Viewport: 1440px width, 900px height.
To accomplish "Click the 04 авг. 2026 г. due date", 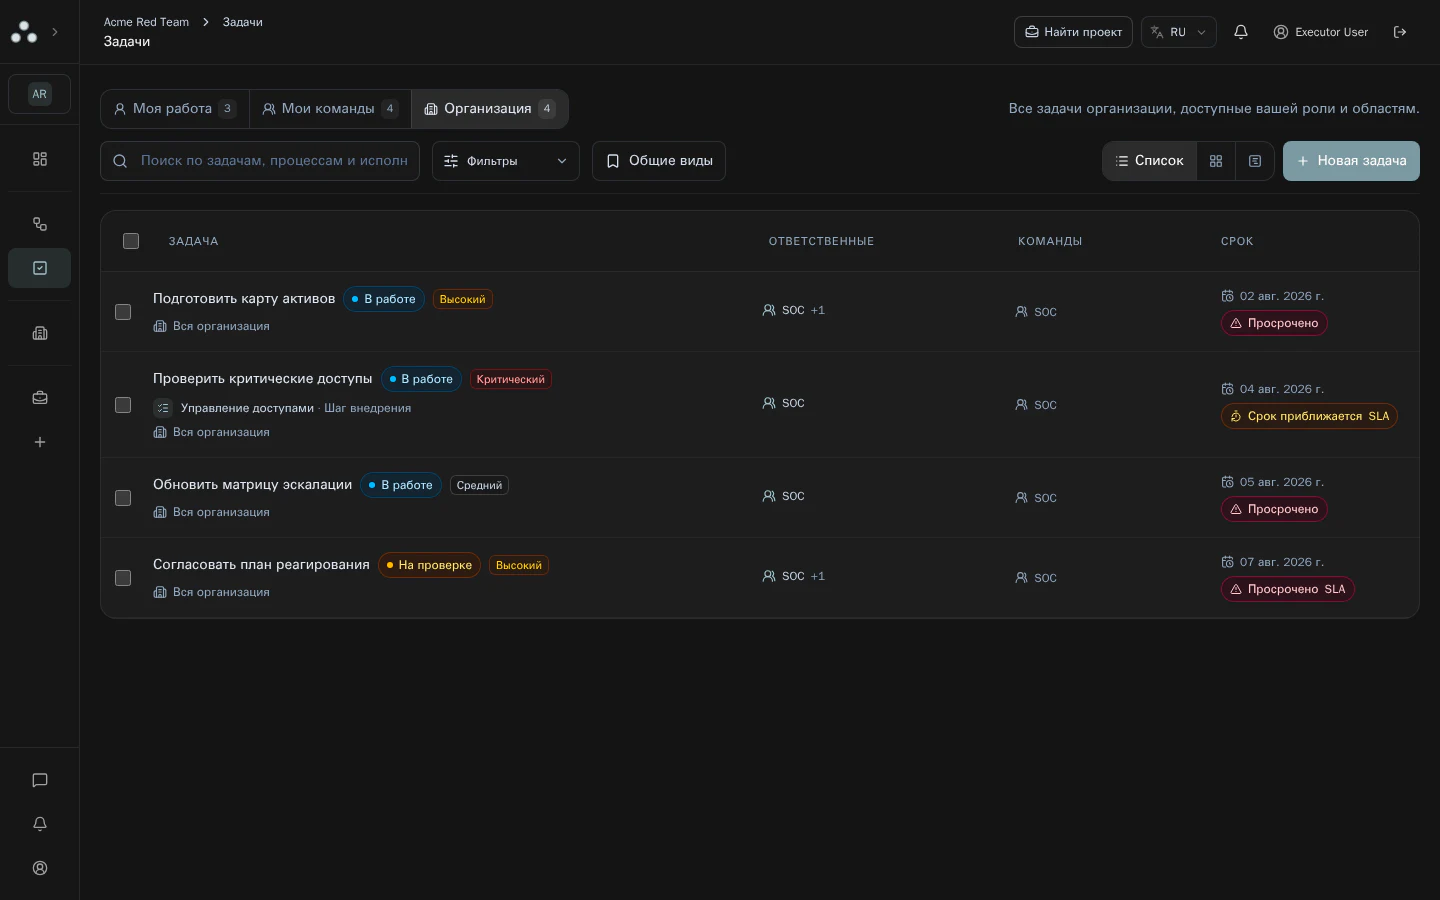I will tap(1273, 389).
